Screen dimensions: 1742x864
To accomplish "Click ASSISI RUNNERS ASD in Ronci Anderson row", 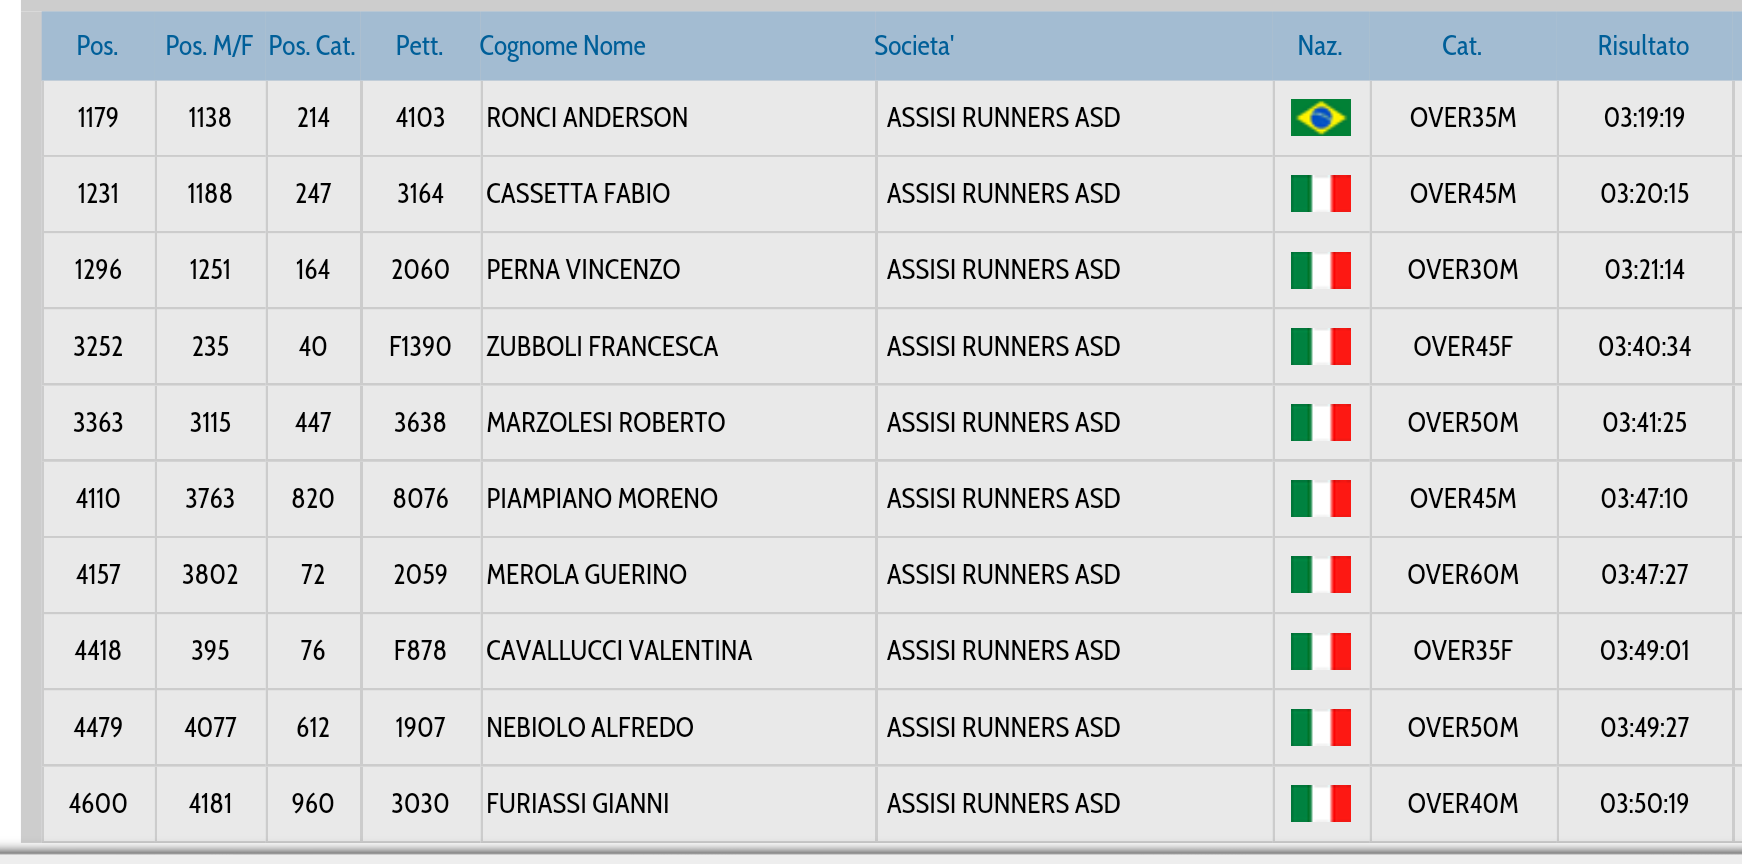I will tap(1003, 118).
